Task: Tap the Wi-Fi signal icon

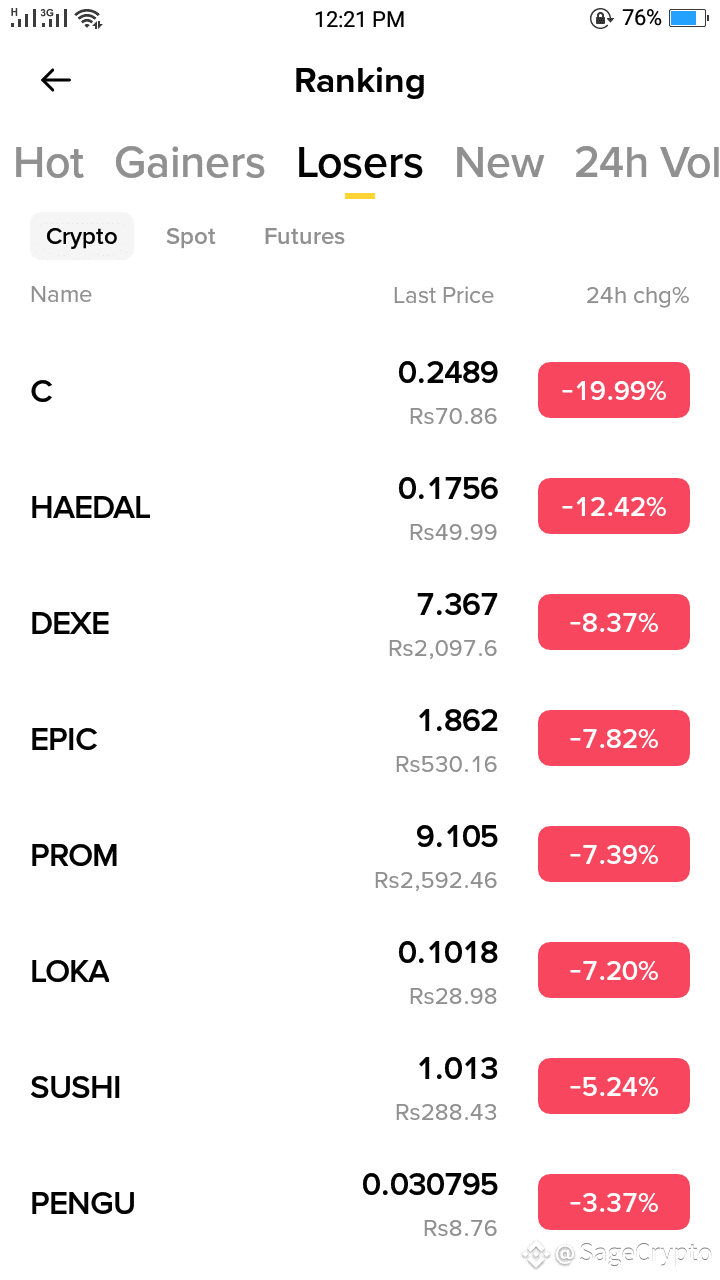Action: pyautogui.click(x=88, y=18)
